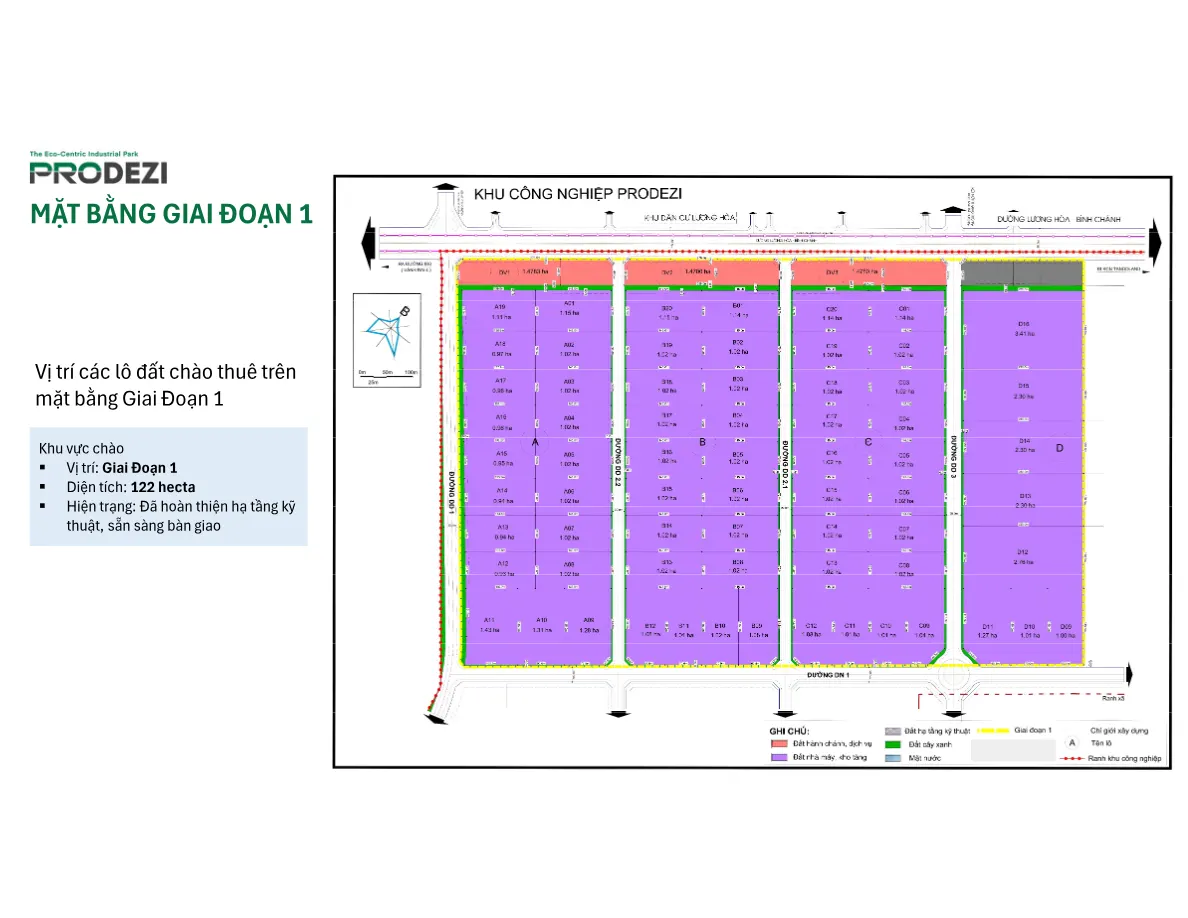Click the text 'Vị trí các lô đất chào thuê trên'
1188x918 pixels.
coord(165,372)
